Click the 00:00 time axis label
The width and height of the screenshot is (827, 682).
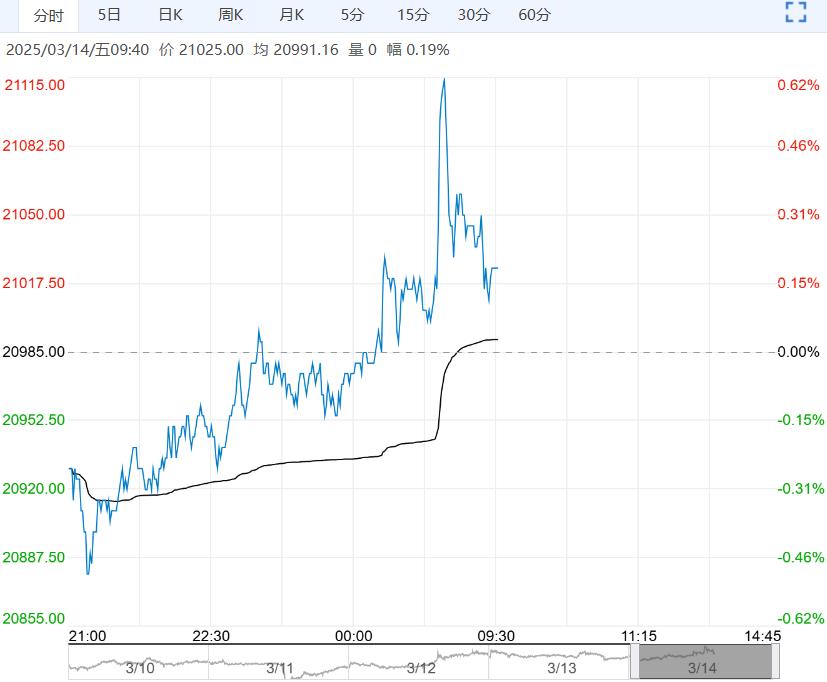353,636
